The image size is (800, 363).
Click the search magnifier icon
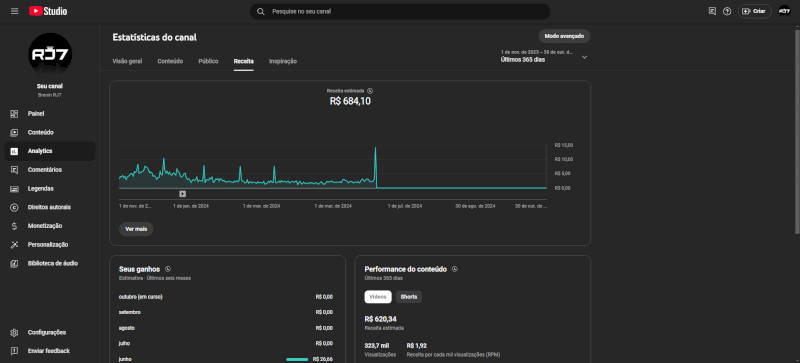click(261, 11)
